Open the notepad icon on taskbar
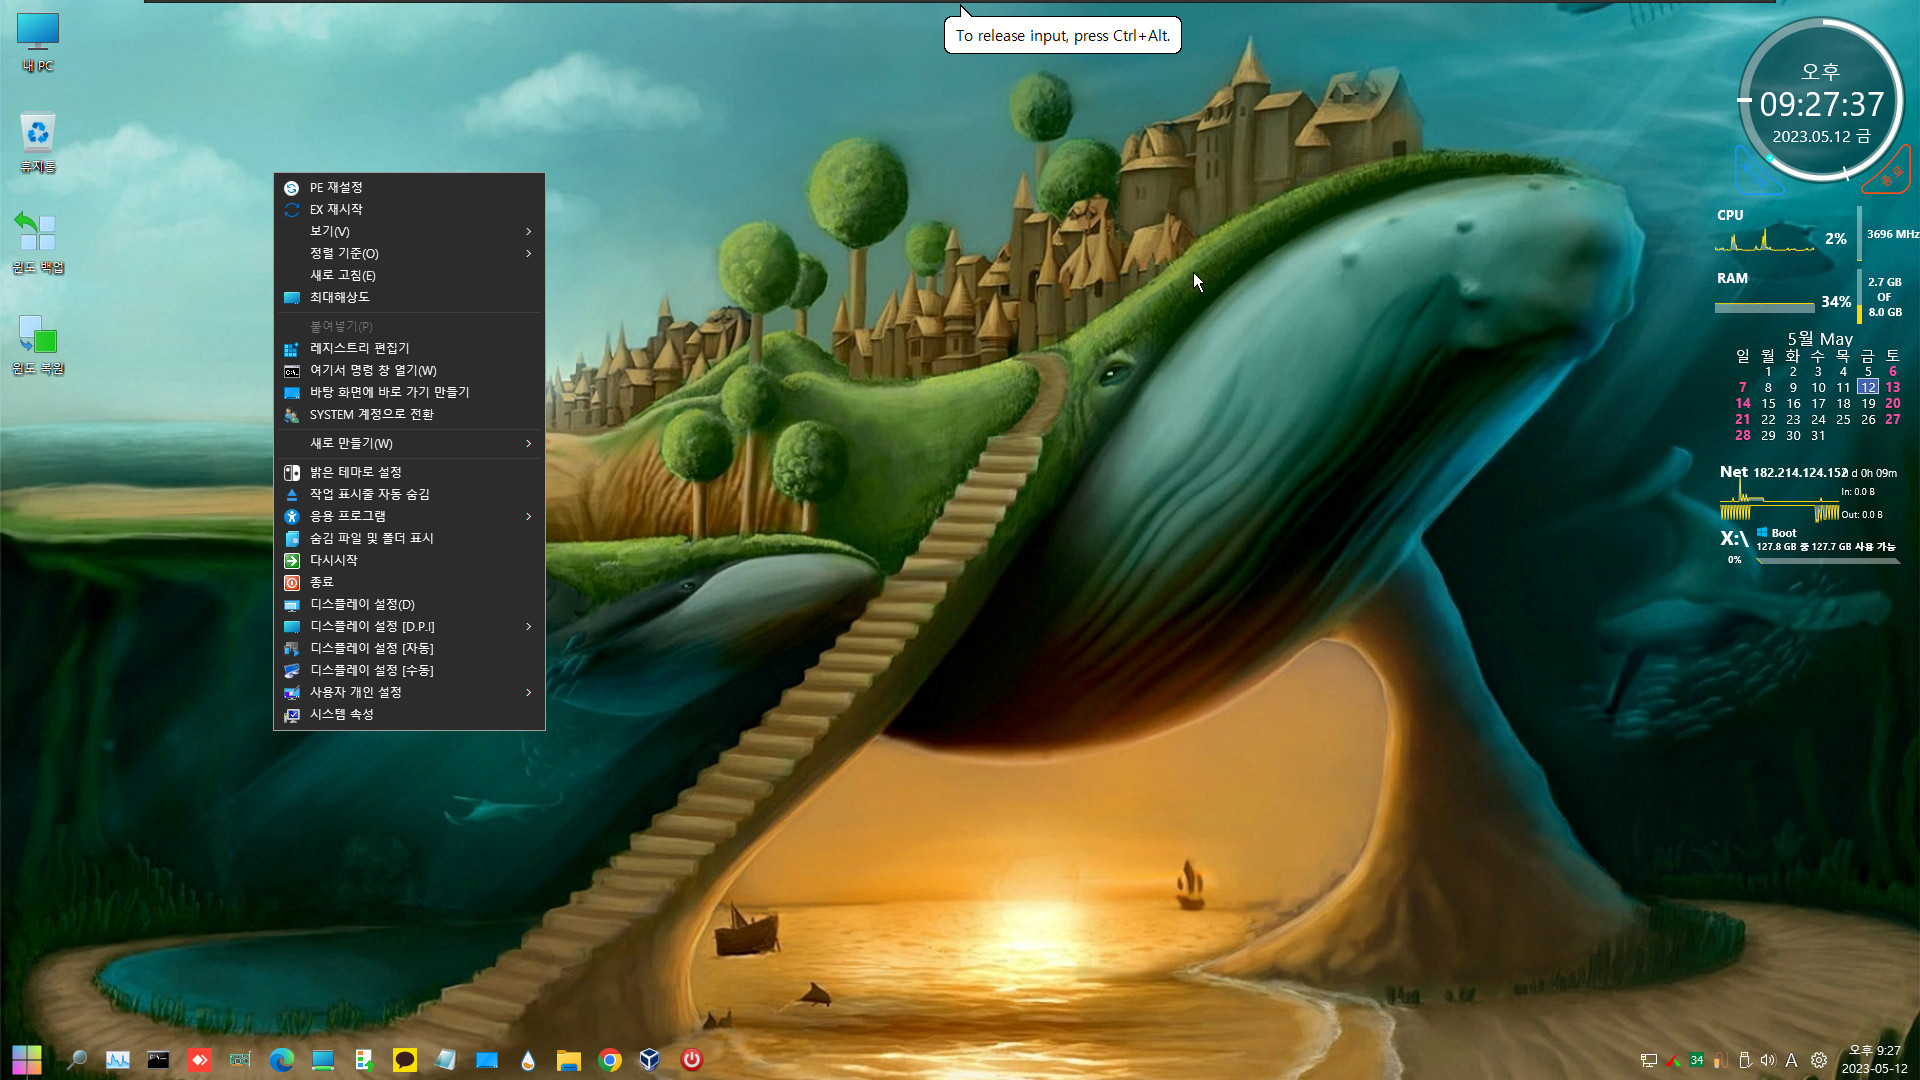This screenshot has height=1080, width=1920. click(x=445, y=1059)
